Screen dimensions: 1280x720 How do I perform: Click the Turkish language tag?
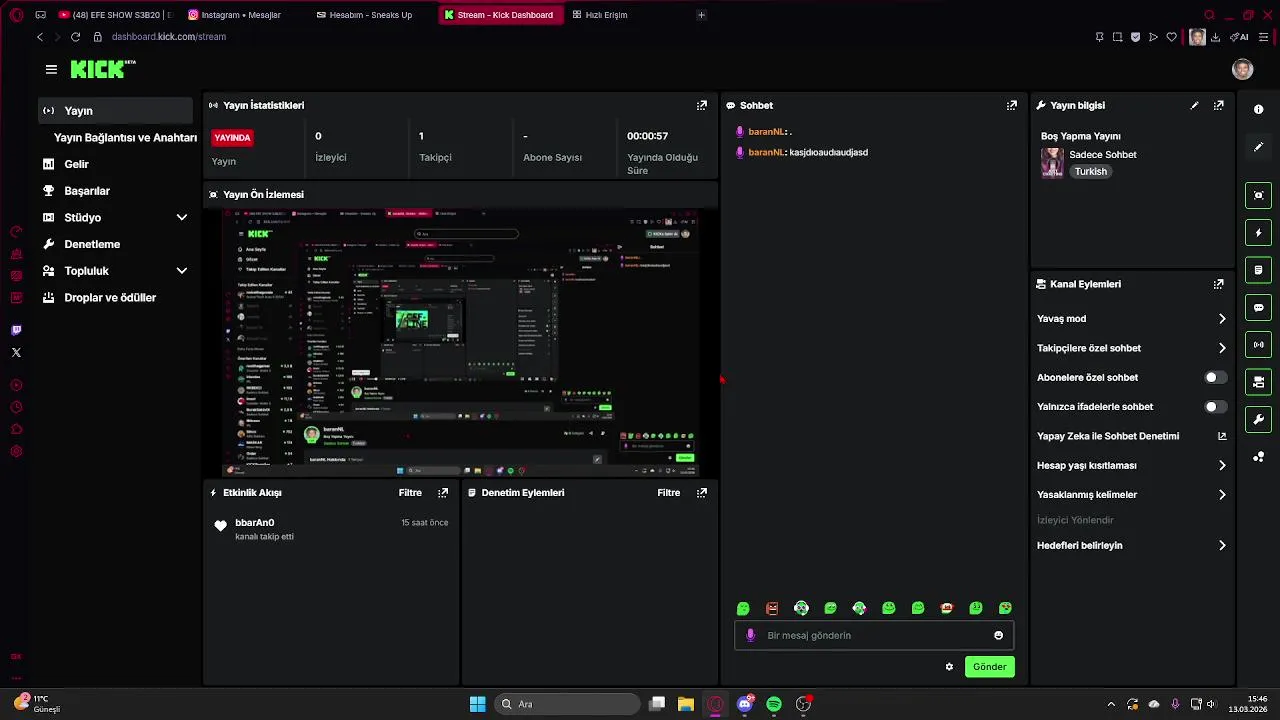(x=1091, y=172)
